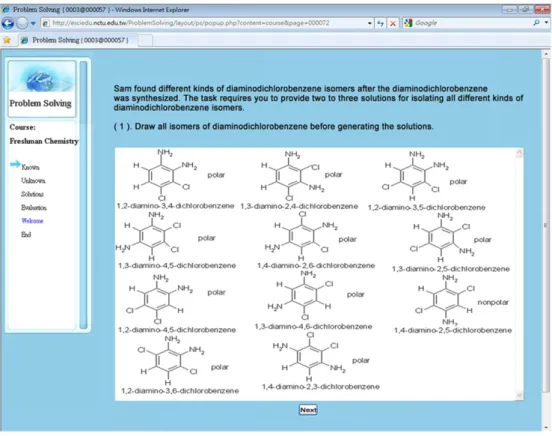Click the Next button
The width and height of the screenshot is (552, 436).
click(308, 410)
